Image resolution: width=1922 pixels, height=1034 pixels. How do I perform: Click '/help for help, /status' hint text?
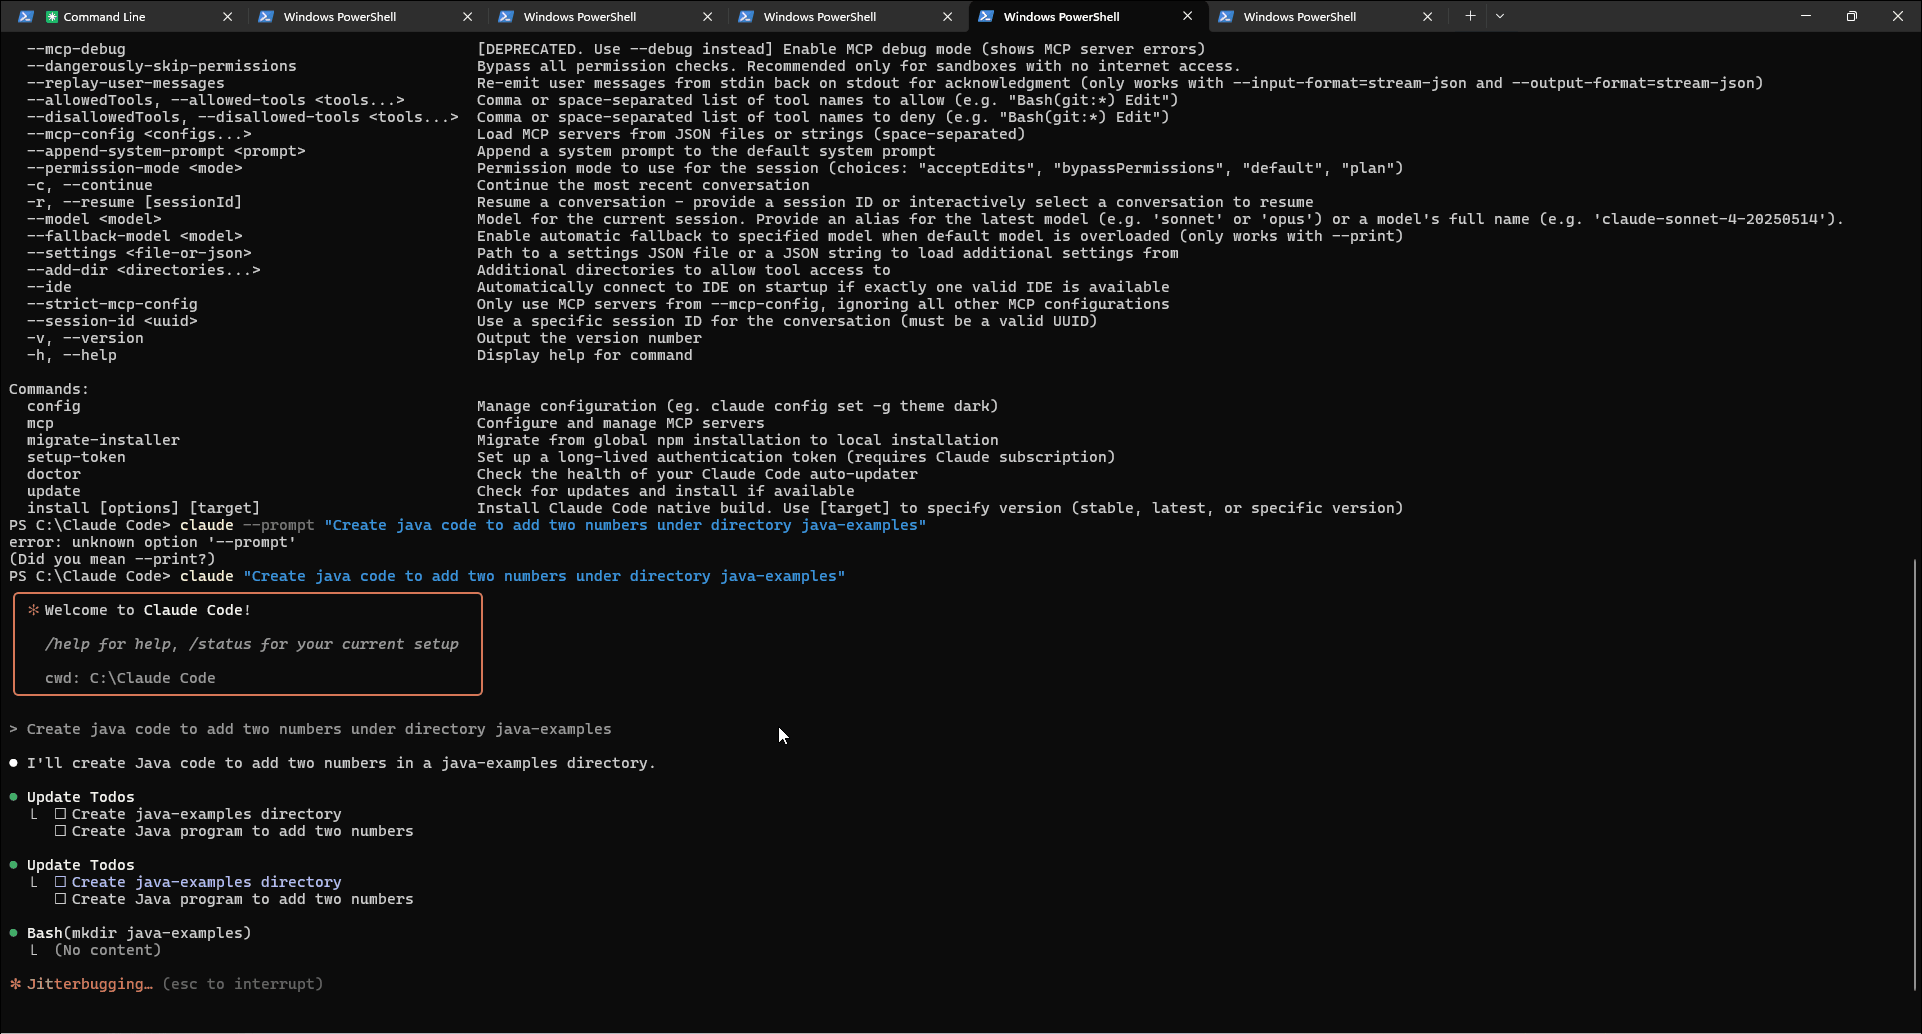(252, 644)
